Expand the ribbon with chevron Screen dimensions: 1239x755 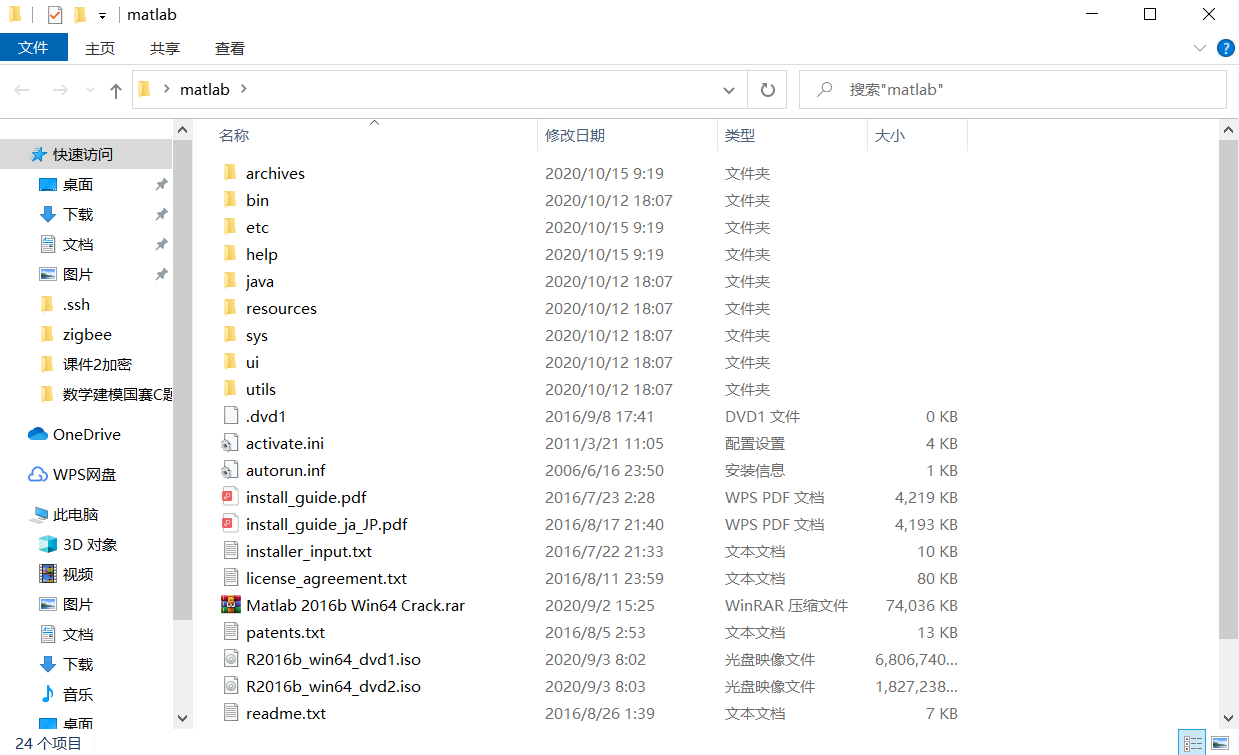[x=1200, y=48]
